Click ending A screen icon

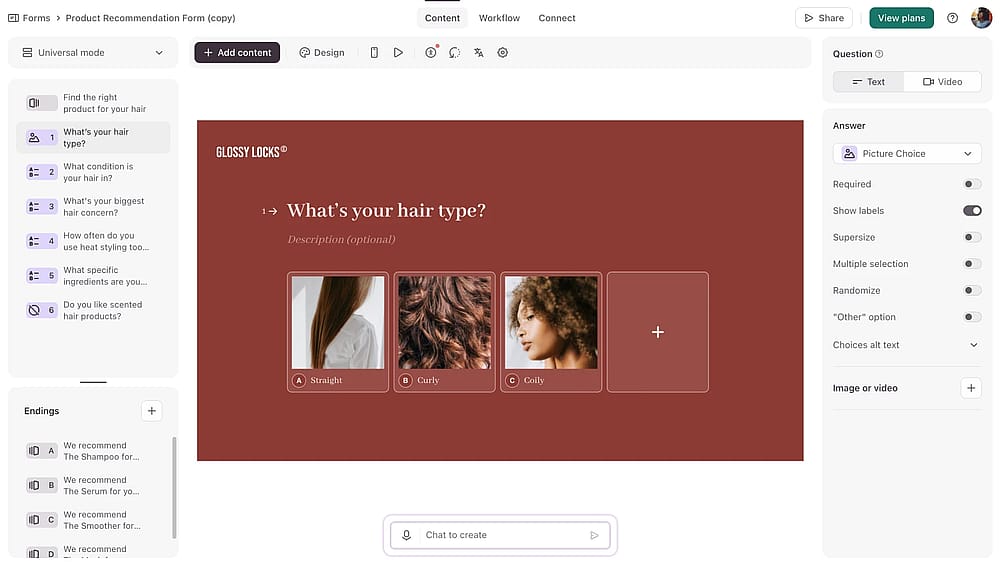[41, 451]
